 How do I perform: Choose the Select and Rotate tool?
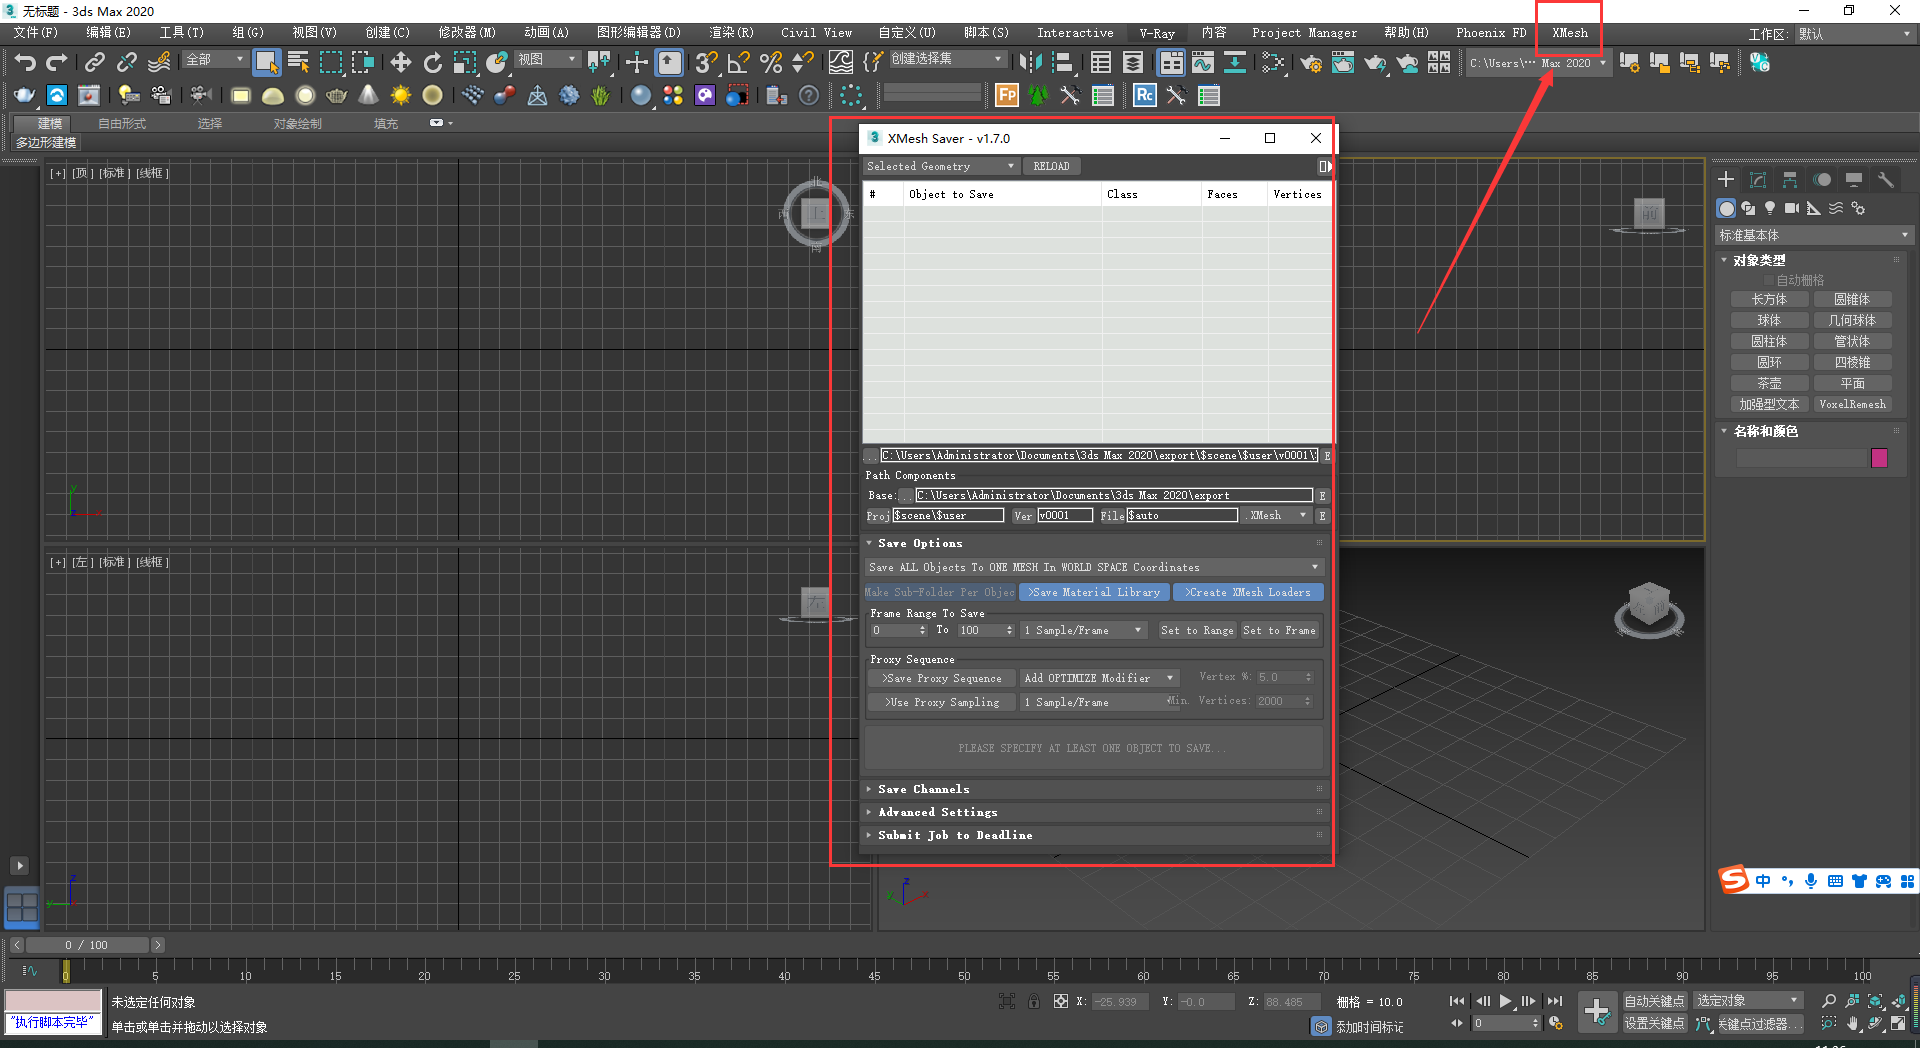tap(432, 63)
